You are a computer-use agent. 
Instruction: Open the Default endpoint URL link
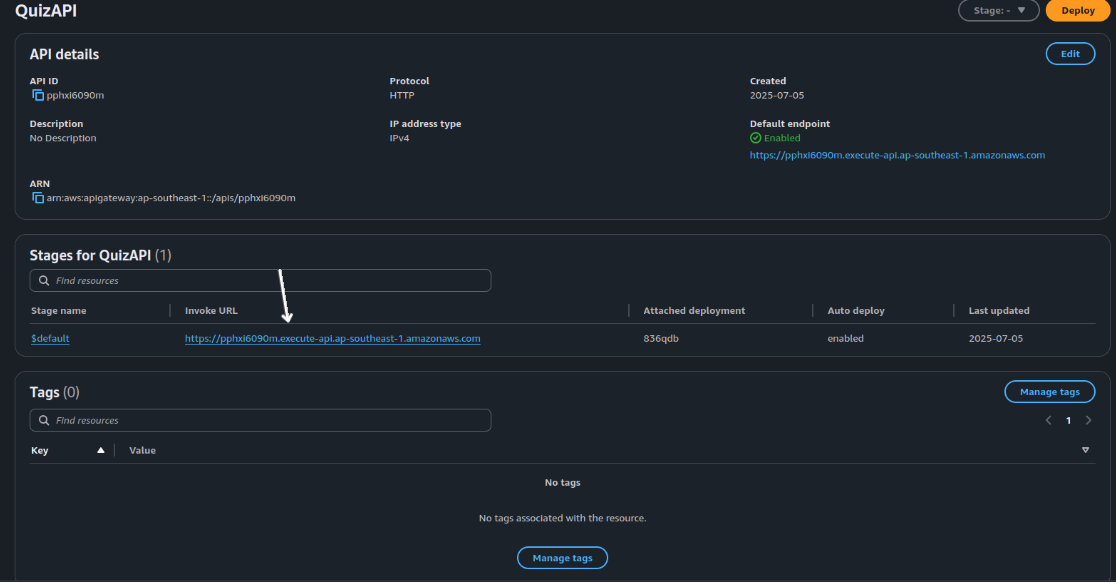pyautogui.click(x=897, y=156)
